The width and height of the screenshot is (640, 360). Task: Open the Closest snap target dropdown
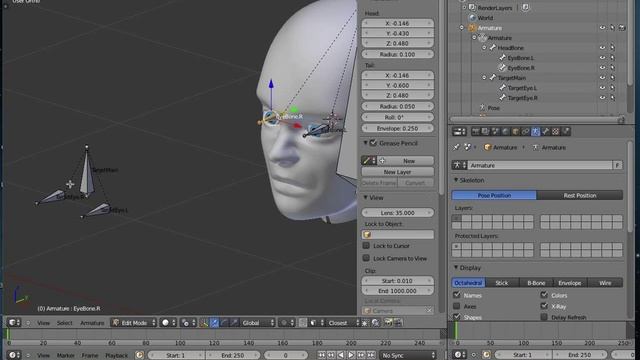point(342,323)
